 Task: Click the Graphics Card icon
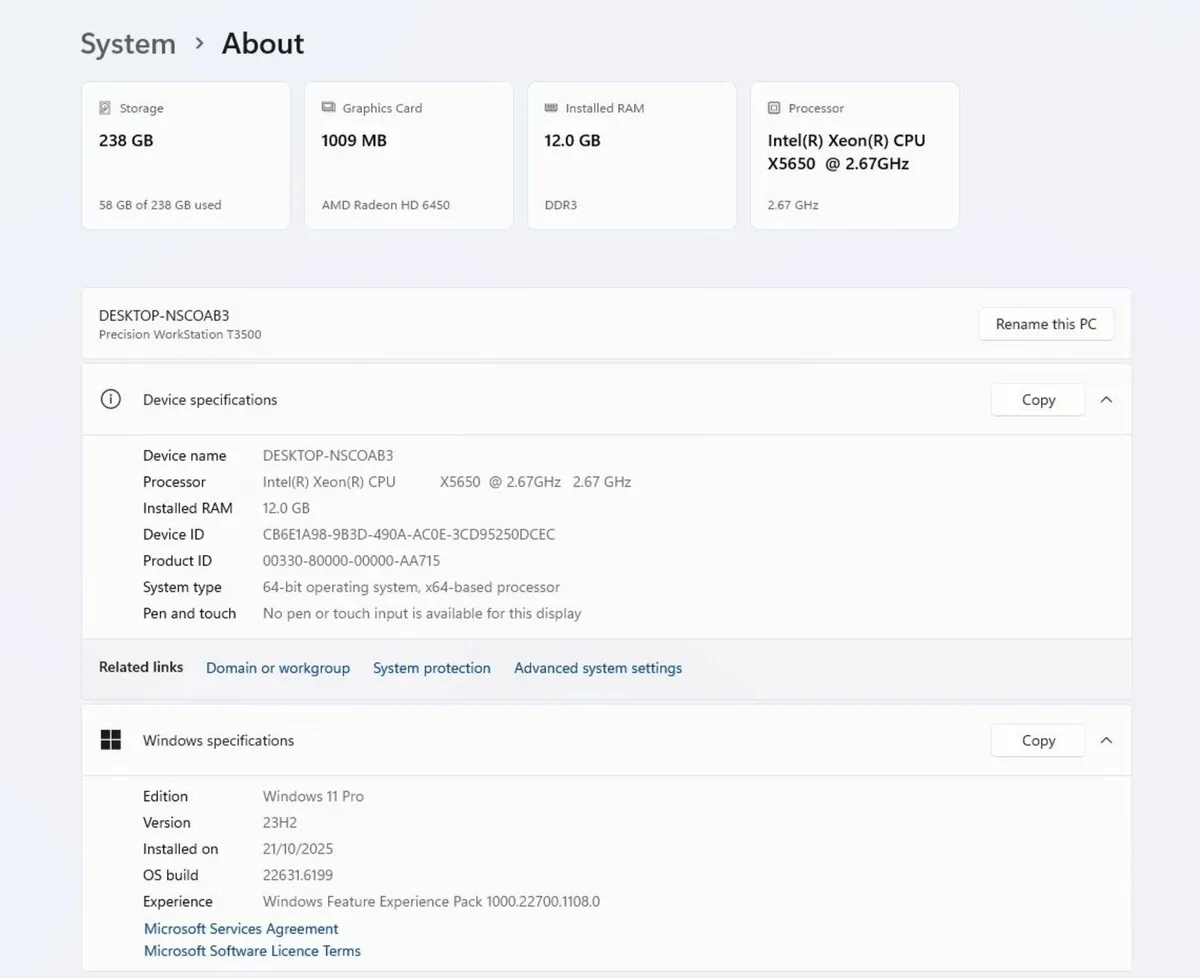tap(328, 108)
